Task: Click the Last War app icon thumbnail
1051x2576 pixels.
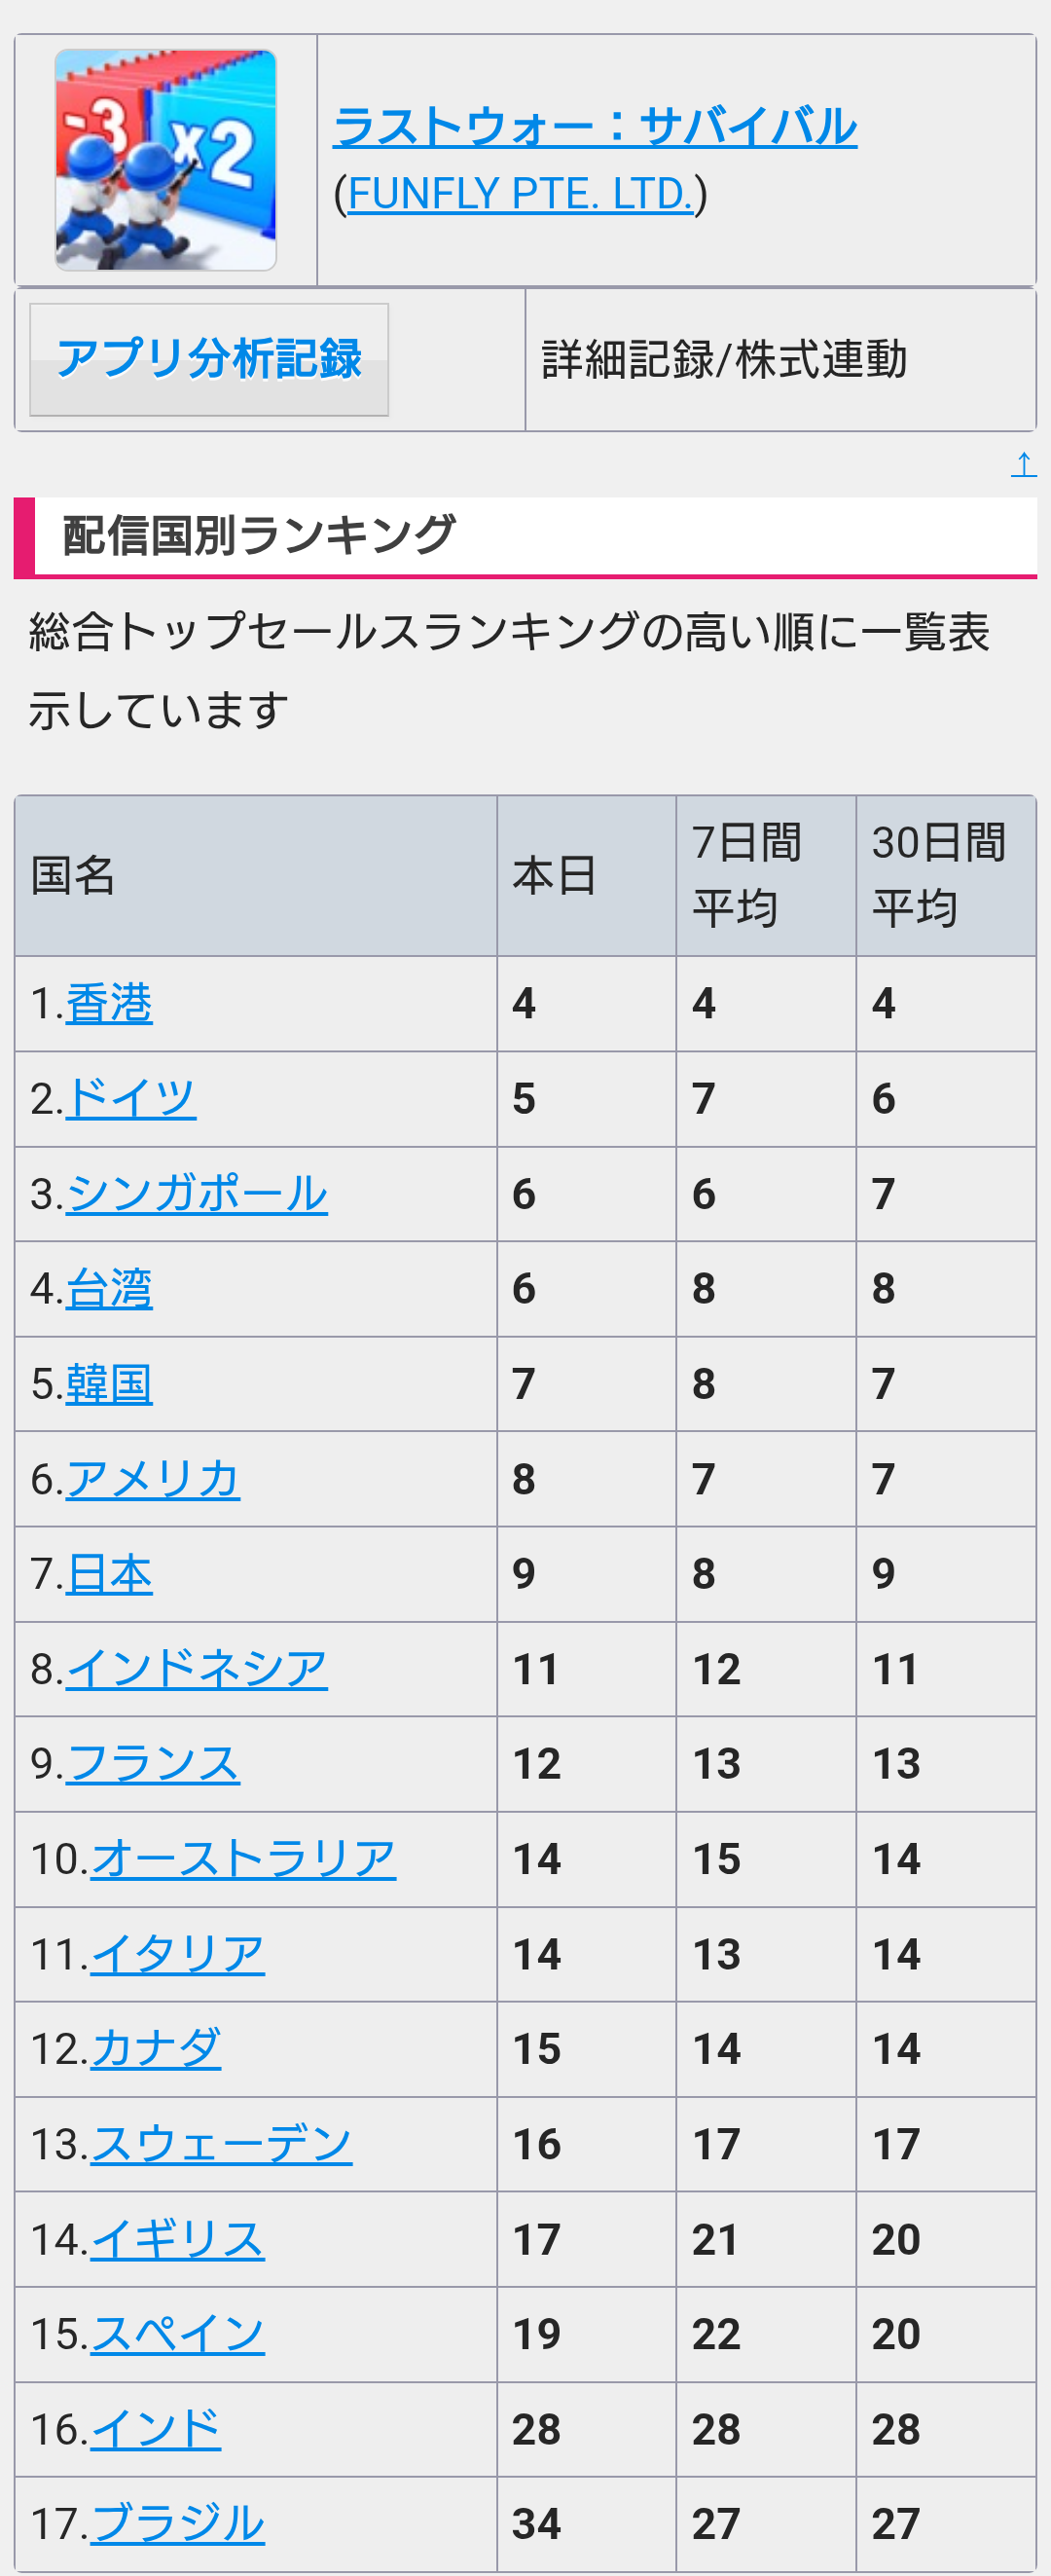Action: pyautogui.click(x=166, y=160)
